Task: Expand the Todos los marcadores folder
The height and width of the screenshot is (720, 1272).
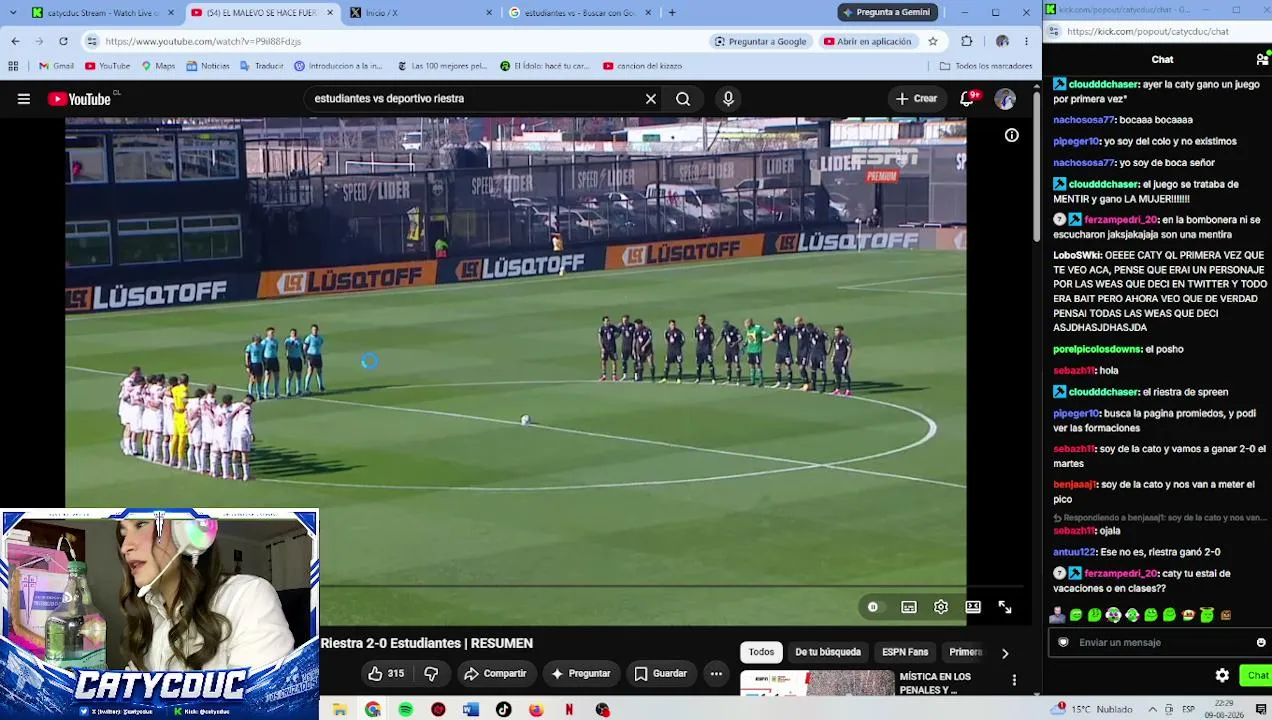Action: (986, 66)
